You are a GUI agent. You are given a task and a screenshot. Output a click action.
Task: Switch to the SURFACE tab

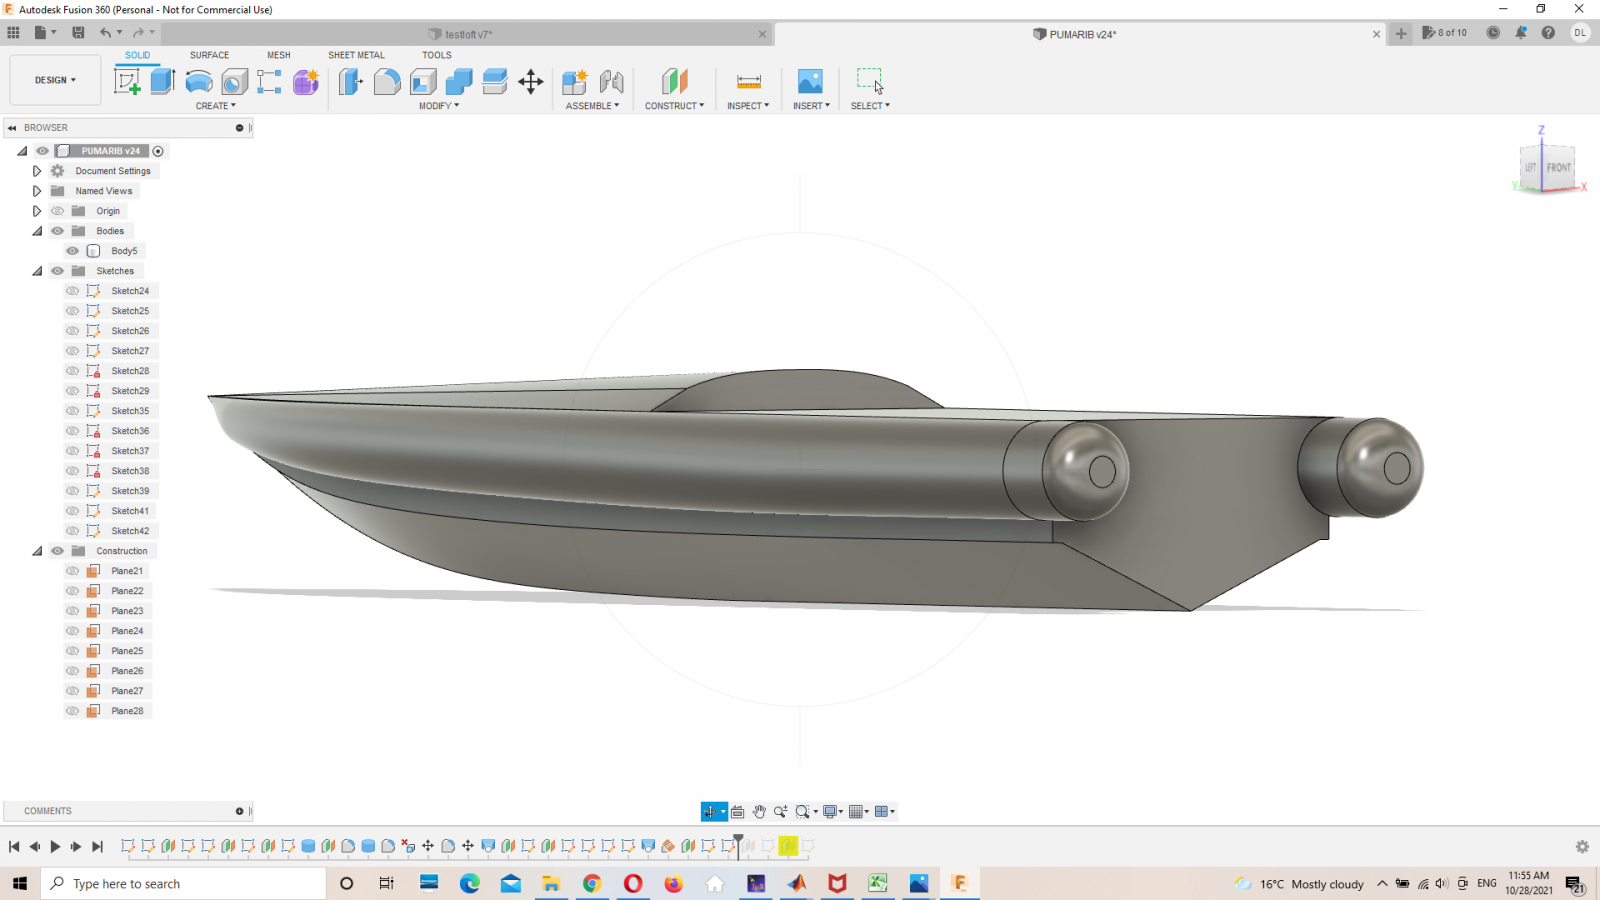click(x=209, y=55)
